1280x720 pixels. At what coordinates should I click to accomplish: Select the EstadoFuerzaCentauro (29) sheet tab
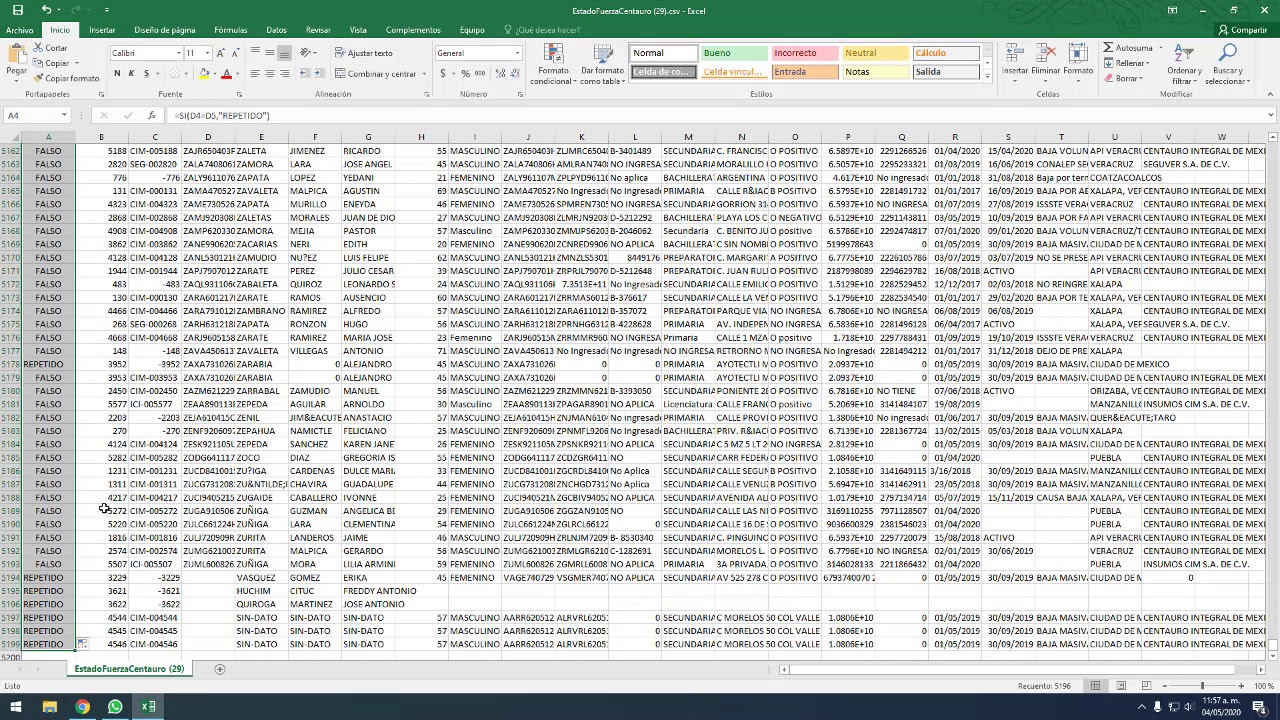click(x=129, y=668)
